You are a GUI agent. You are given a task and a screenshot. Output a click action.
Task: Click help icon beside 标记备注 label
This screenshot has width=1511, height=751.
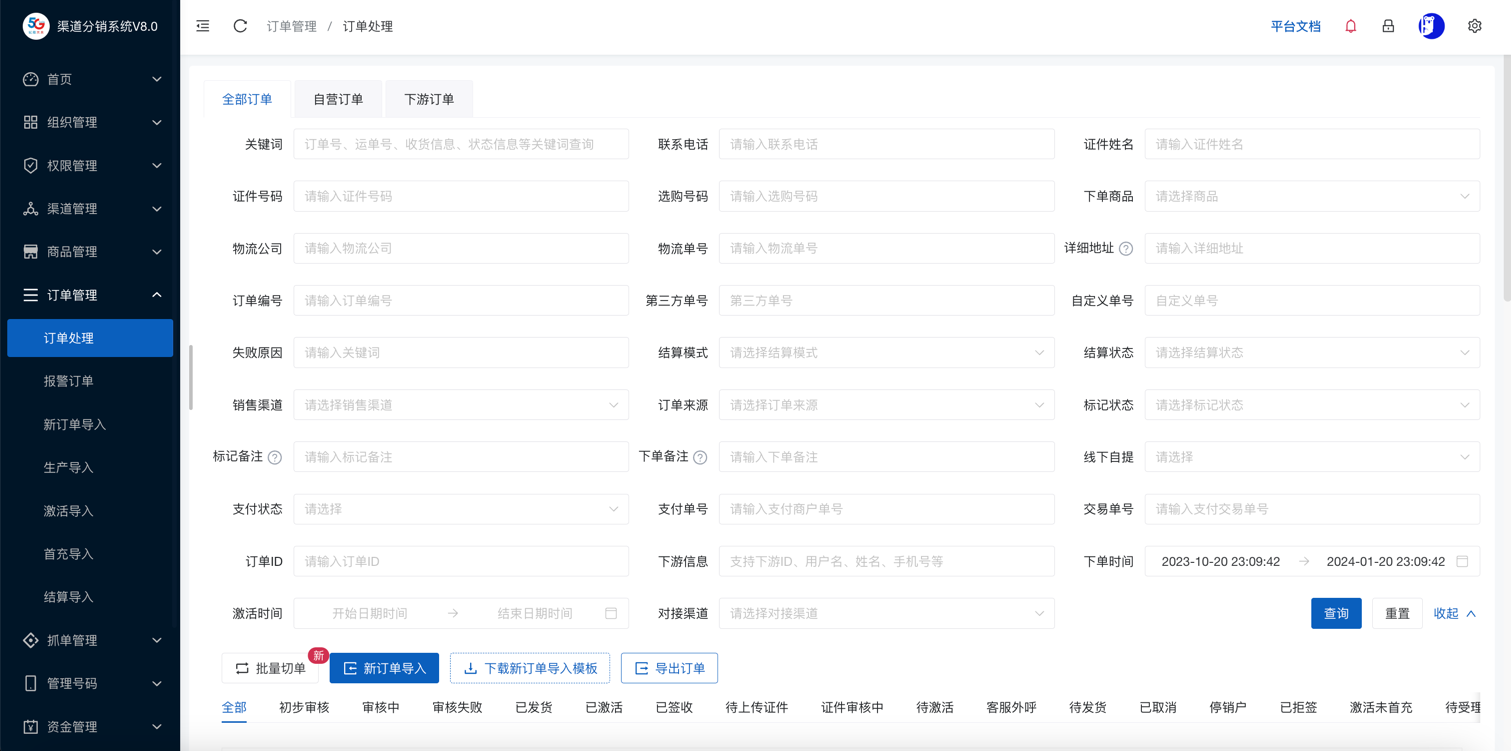point(275,458)
